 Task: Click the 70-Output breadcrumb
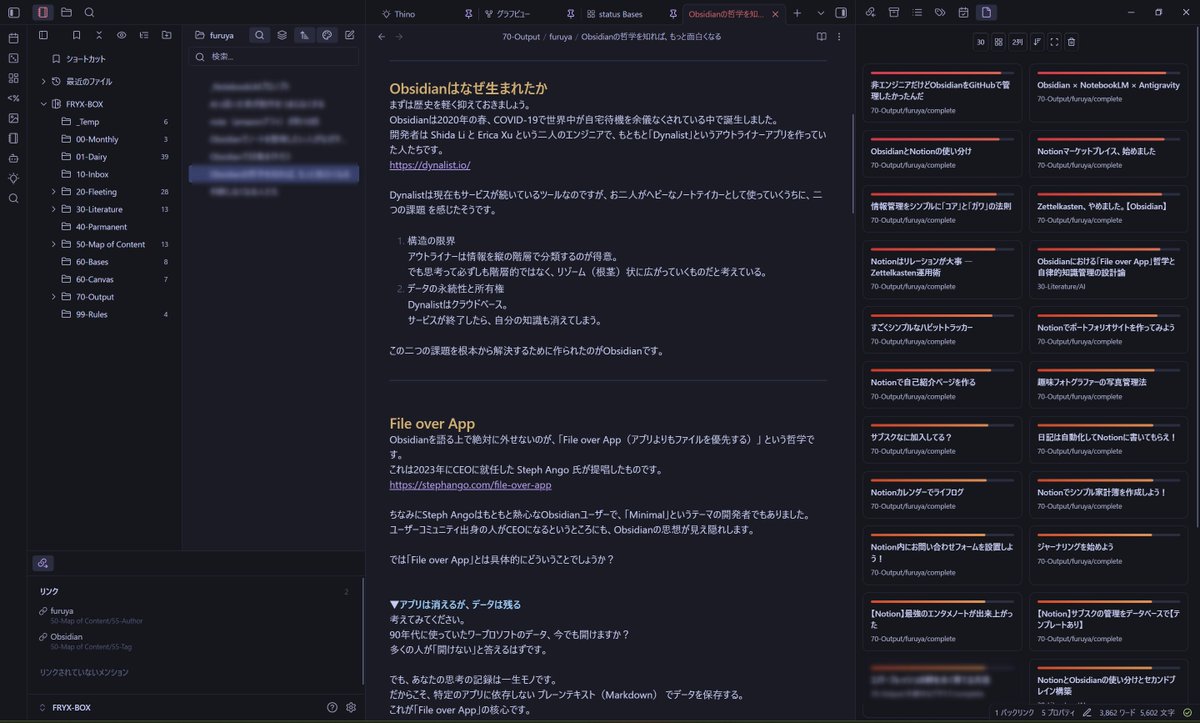pos(521,36)
